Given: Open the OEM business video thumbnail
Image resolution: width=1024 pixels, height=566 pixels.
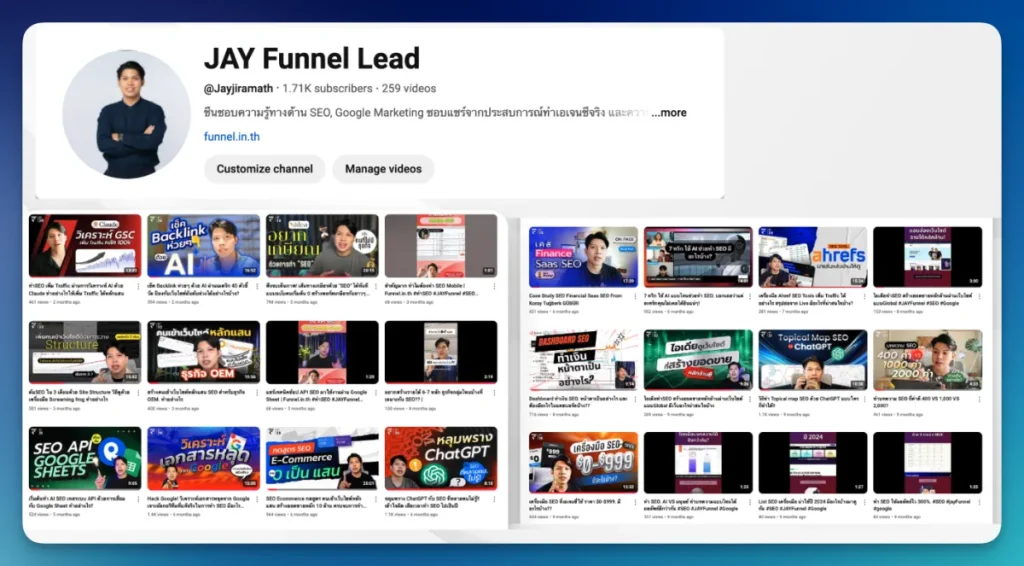Looking at the screenshot, I should [x=204, y=352].
